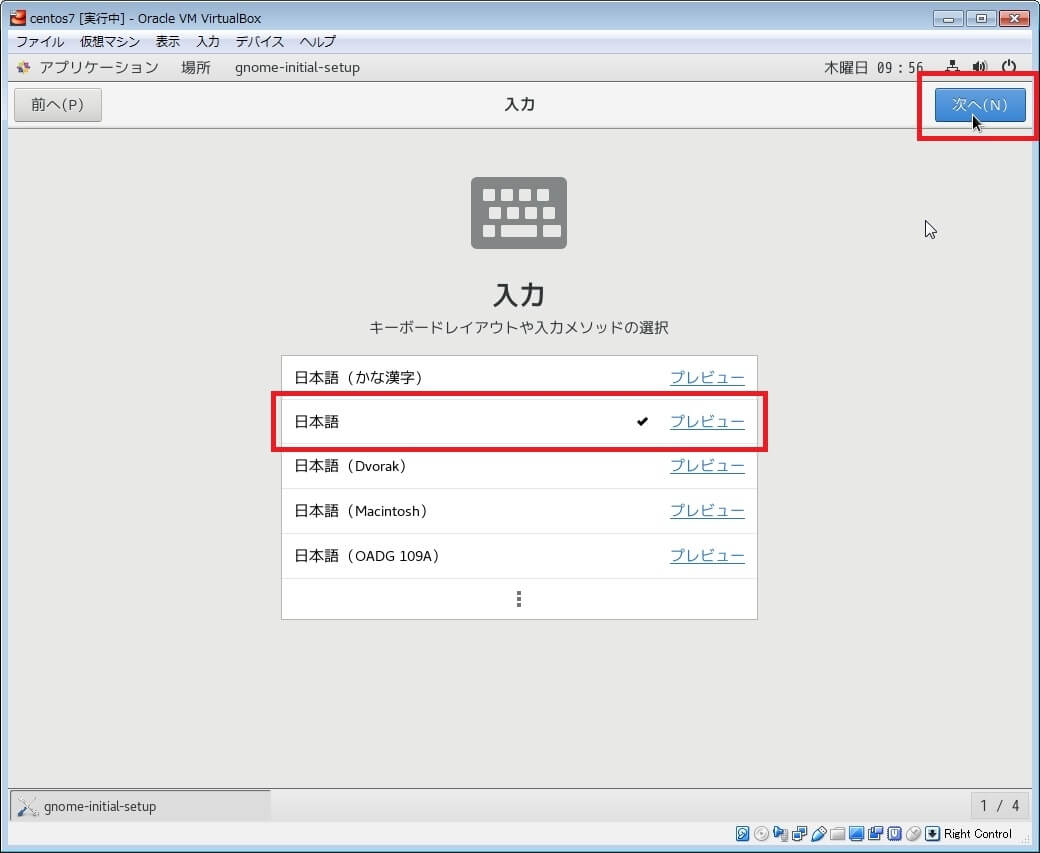The image size is (1040, 853).
Task: Click the mouse integration icon in status bar
Action: pyautogui.click(x=913, y=834)
